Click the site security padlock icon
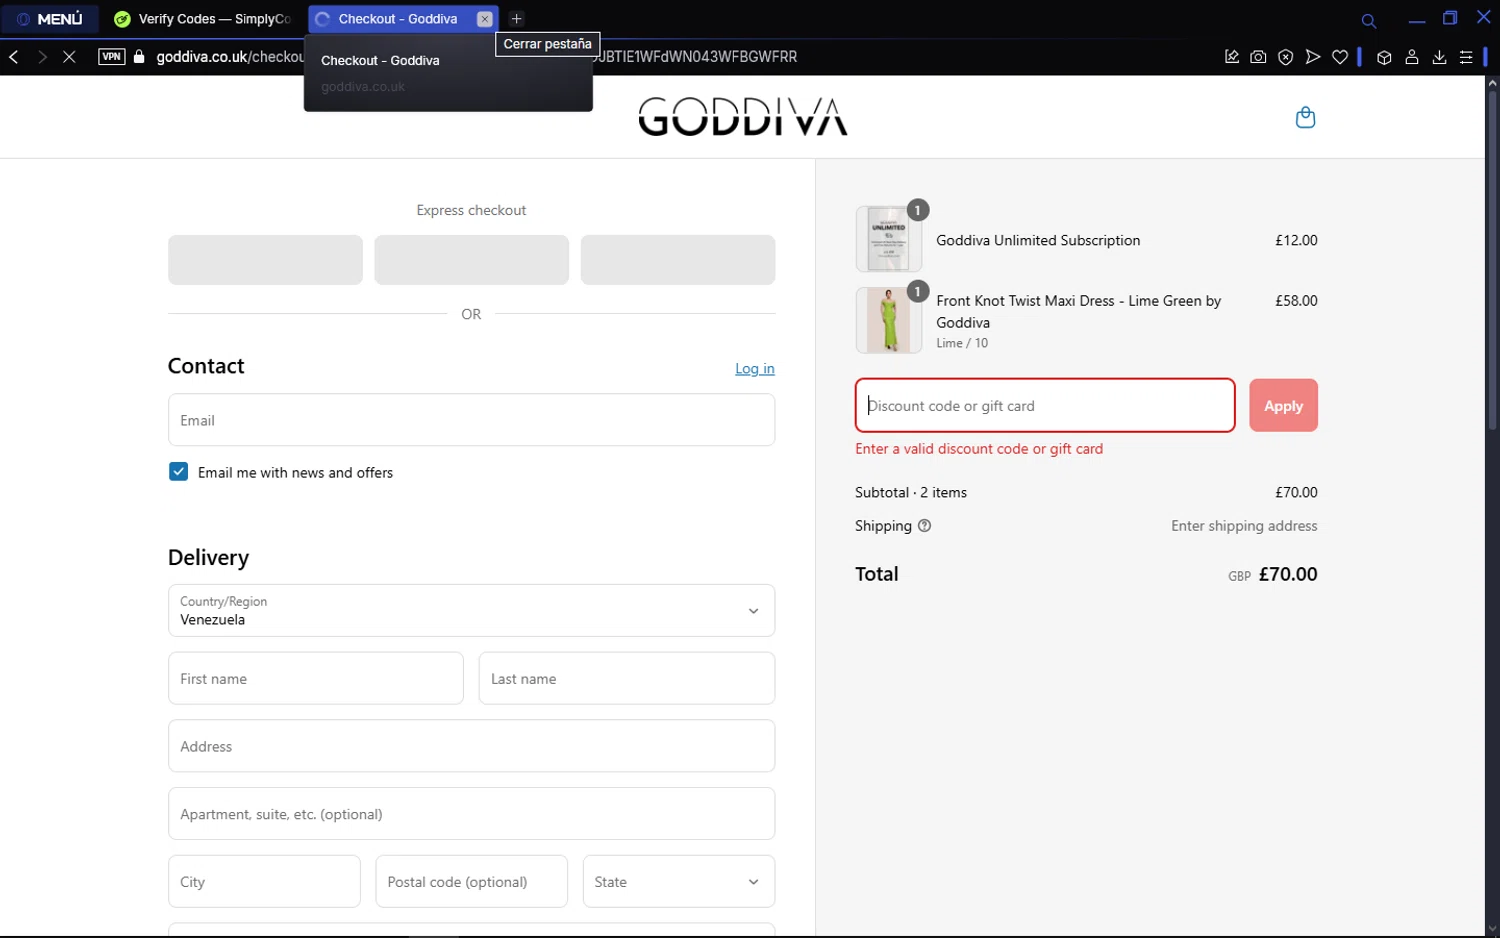Image resolution: width=1500 pixels, height=938 pixels. pos(139,57)
